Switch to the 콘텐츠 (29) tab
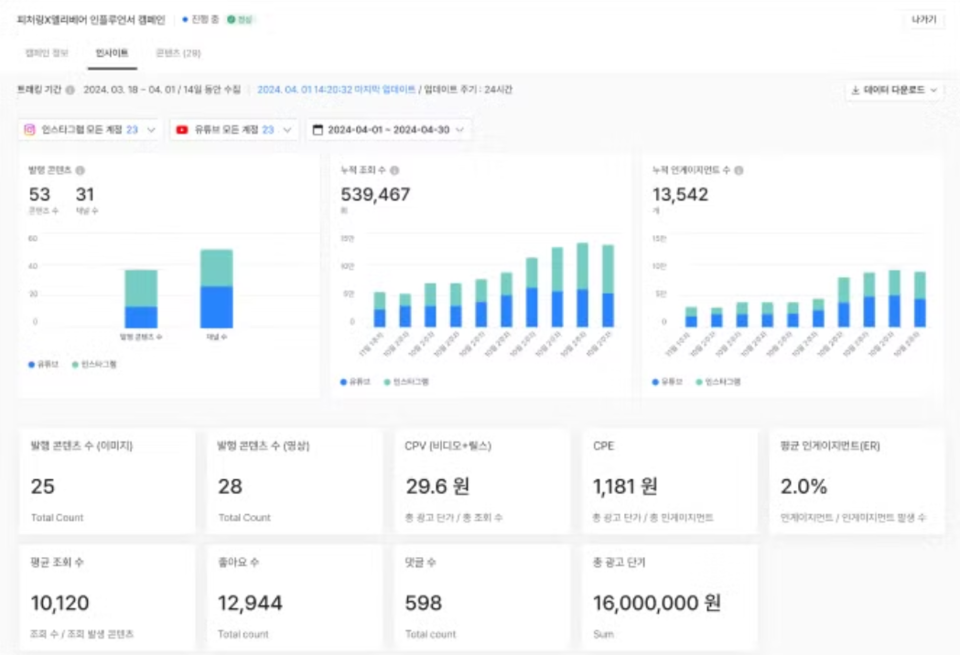The width and height of the screenshot is (960, 655). click(x=177, y=53)
